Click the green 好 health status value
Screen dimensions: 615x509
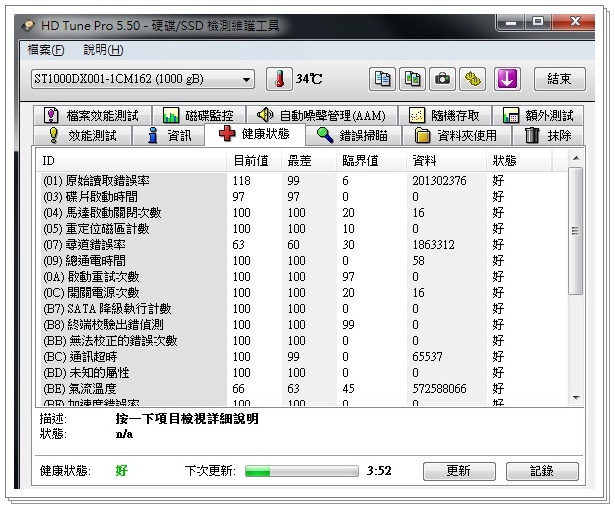point(122,470)
